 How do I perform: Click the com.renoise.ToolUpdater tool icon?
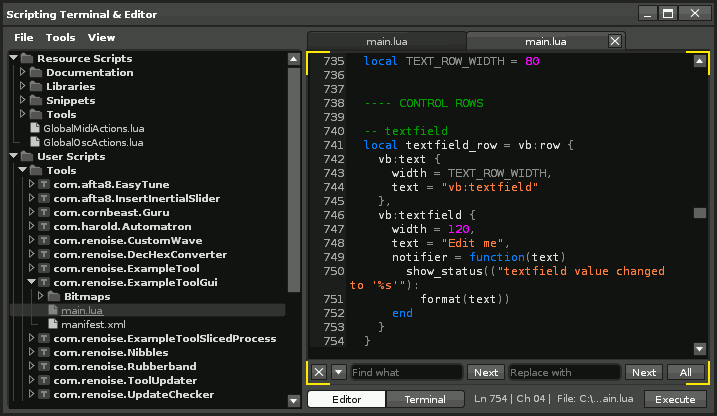[44, 380]
